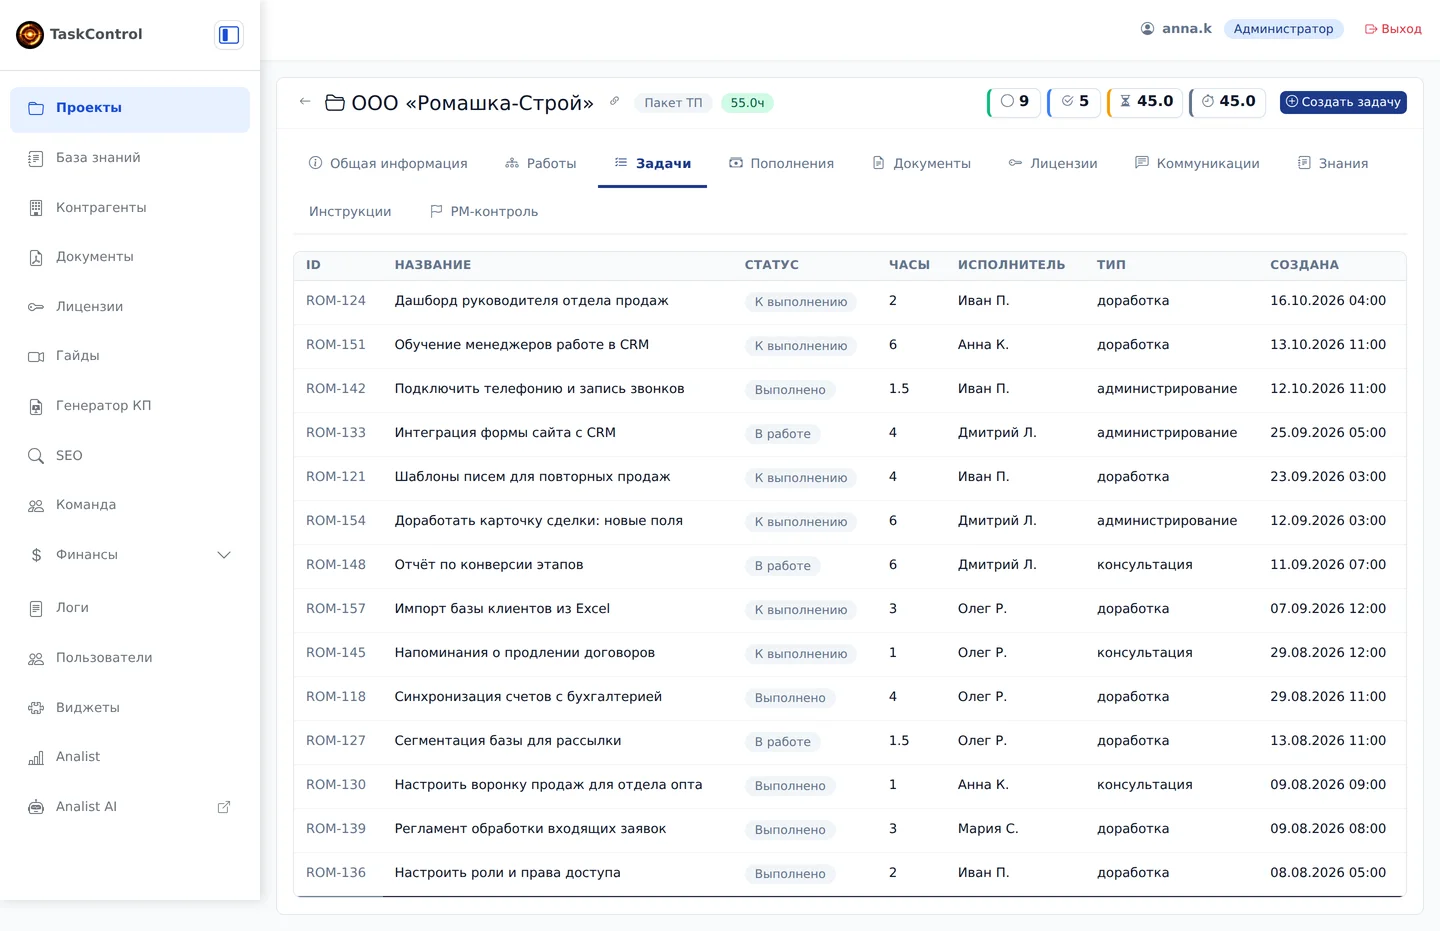Sort the table by the Создана column header
This screenshot has width=1440, height=931.
pos(1304,265)
